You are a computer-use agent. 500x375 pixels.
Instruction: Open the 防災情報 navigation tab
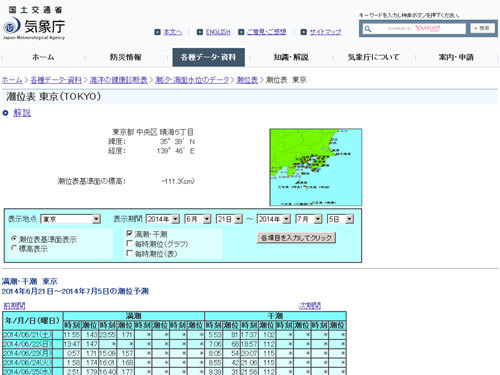pyautogui.click(x=126, y=57)
